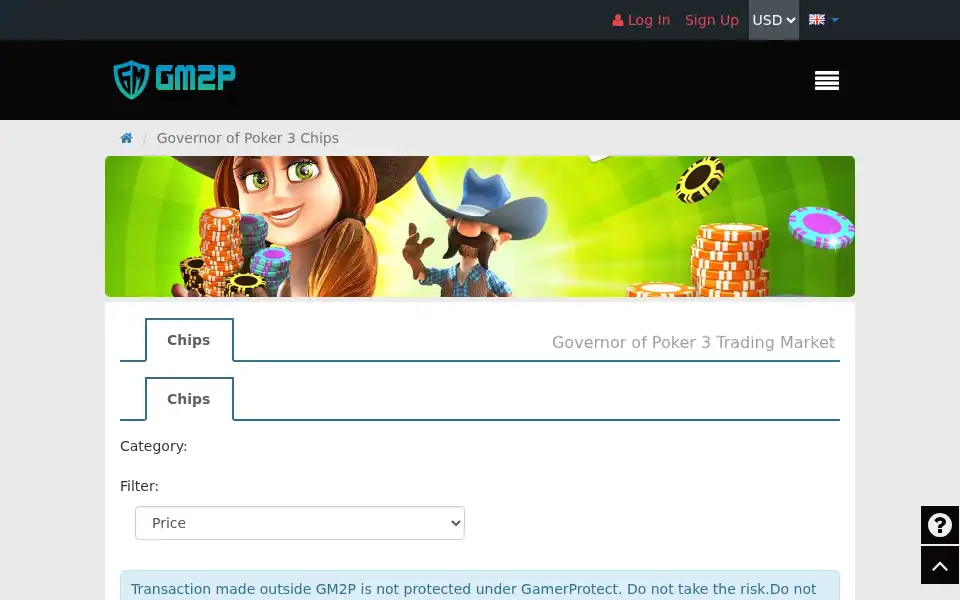
Task: Open the USD currency dropdown
Action: click(774, 20)
